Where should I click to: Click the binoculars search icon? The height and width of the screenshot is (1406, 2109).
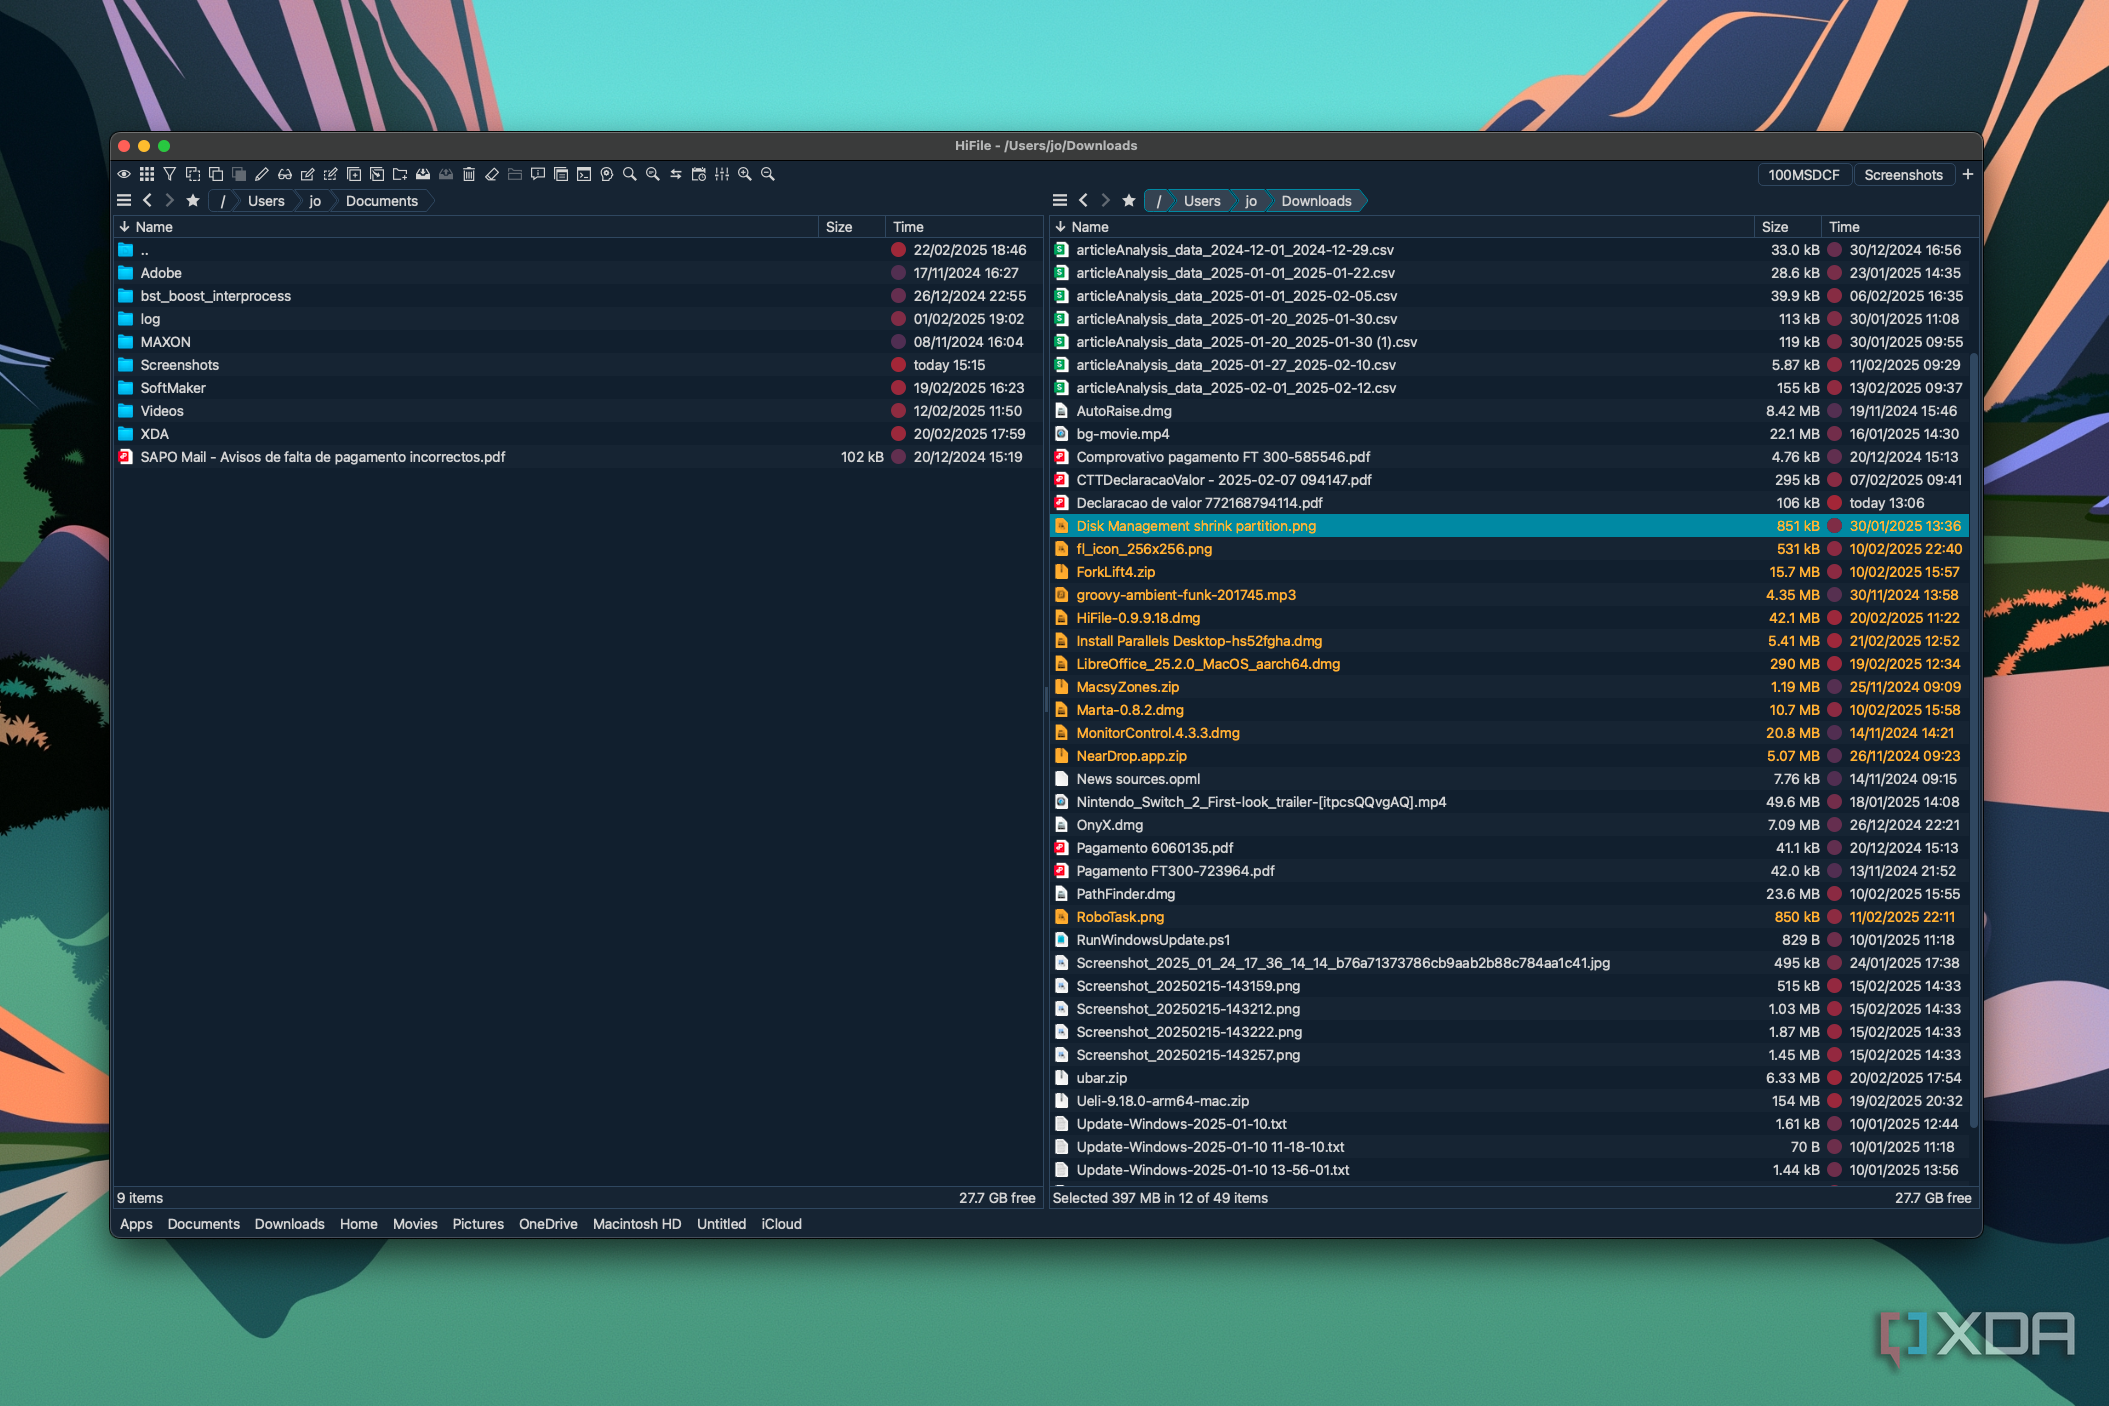[x=285, y=174]
